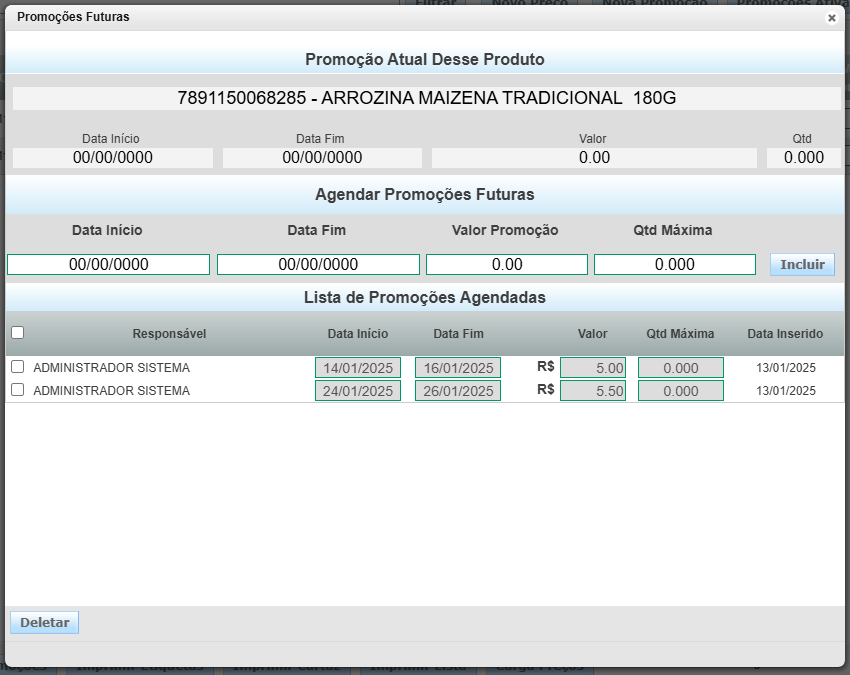The image size is (850, 675).
Task: Check the first ADMINISTRADOR SISTEMA row checkbox
Action: (17, 367)
